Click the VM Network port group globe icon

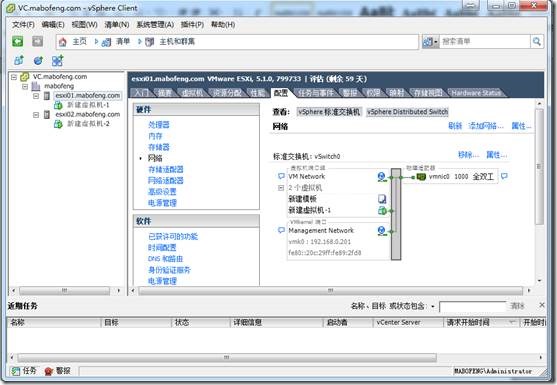pos(382,177)
